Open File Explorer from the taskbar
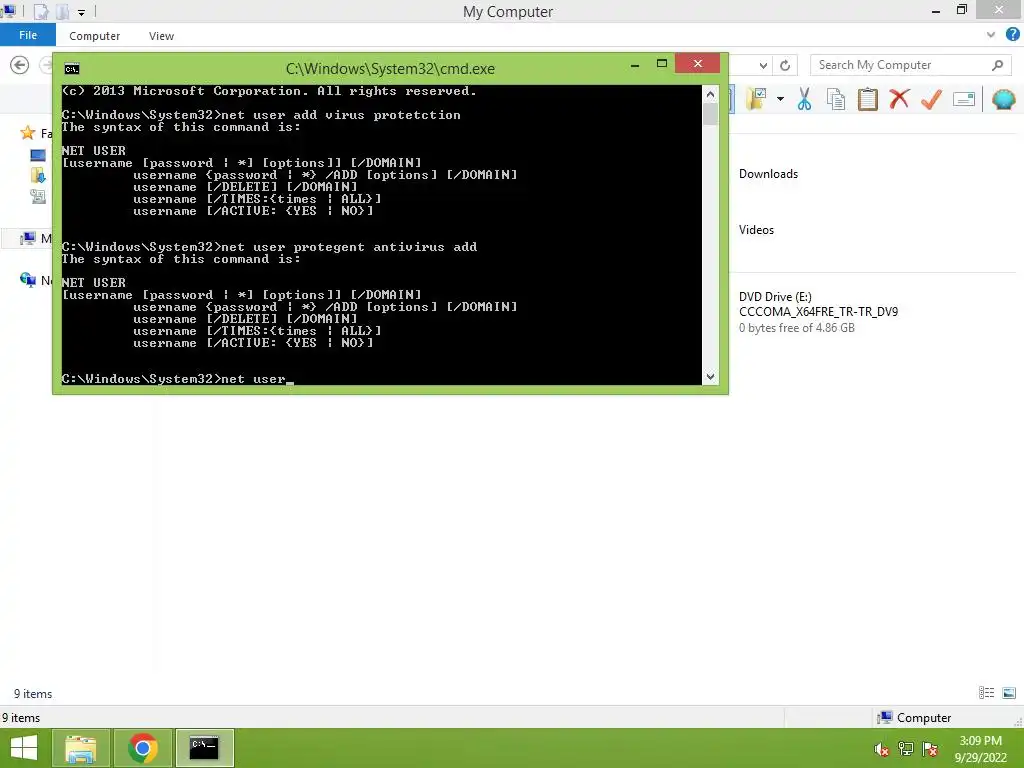The image size is (1024, 768). pyautogui.click(x=81, y=748)
